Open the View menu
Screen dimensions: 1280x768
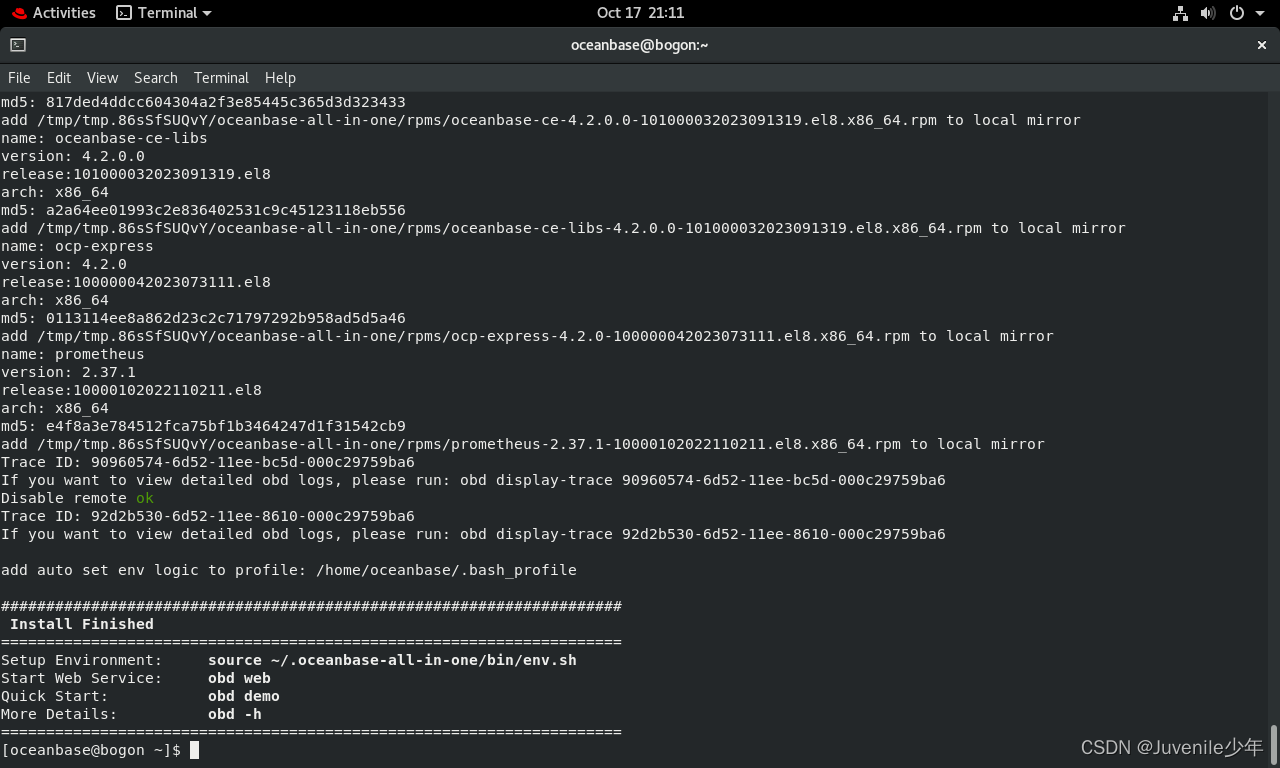coord(102,78)
